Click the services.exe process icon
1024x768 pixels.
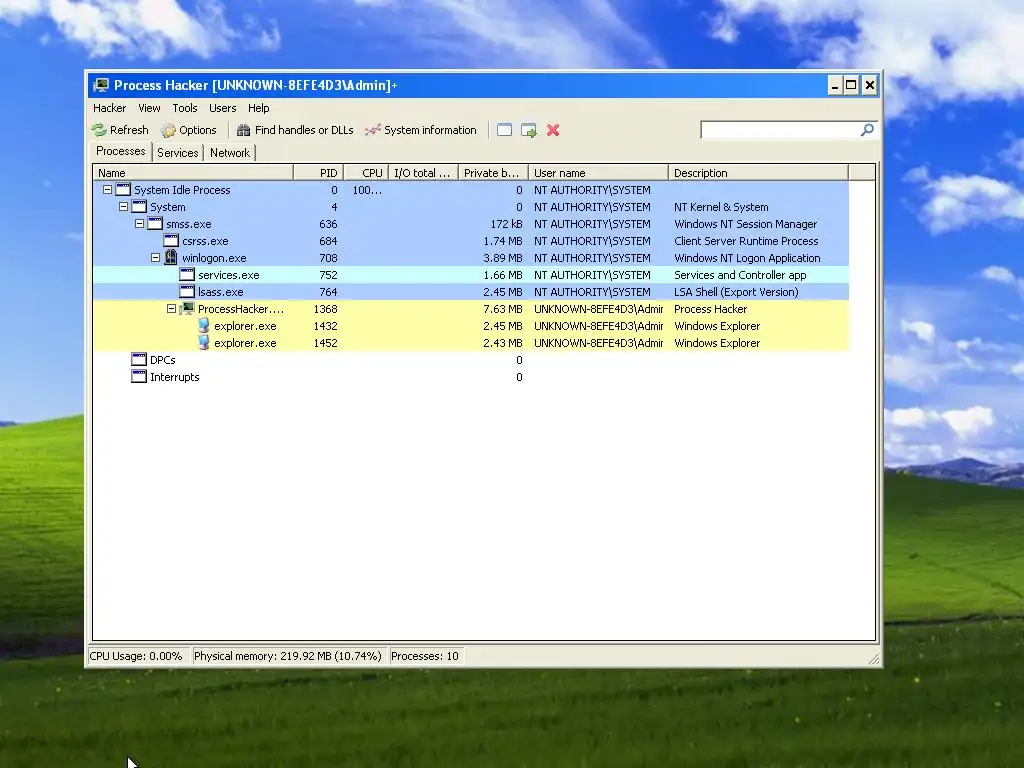tap(187, 275)
